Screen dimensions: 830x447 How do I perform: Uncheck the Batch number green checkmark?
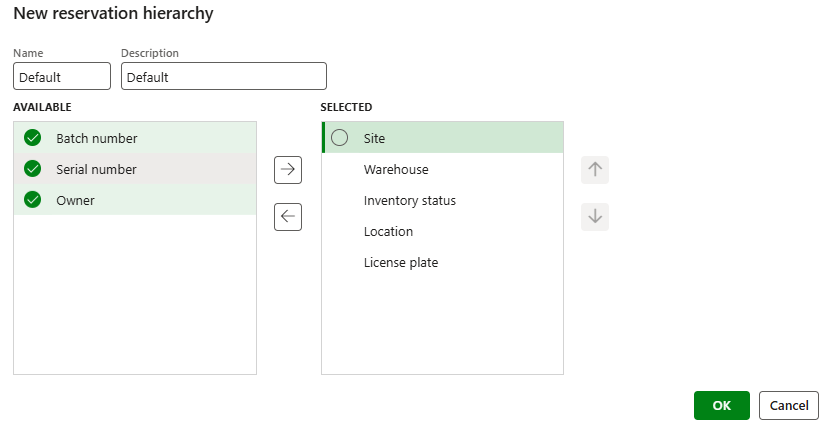32,138
